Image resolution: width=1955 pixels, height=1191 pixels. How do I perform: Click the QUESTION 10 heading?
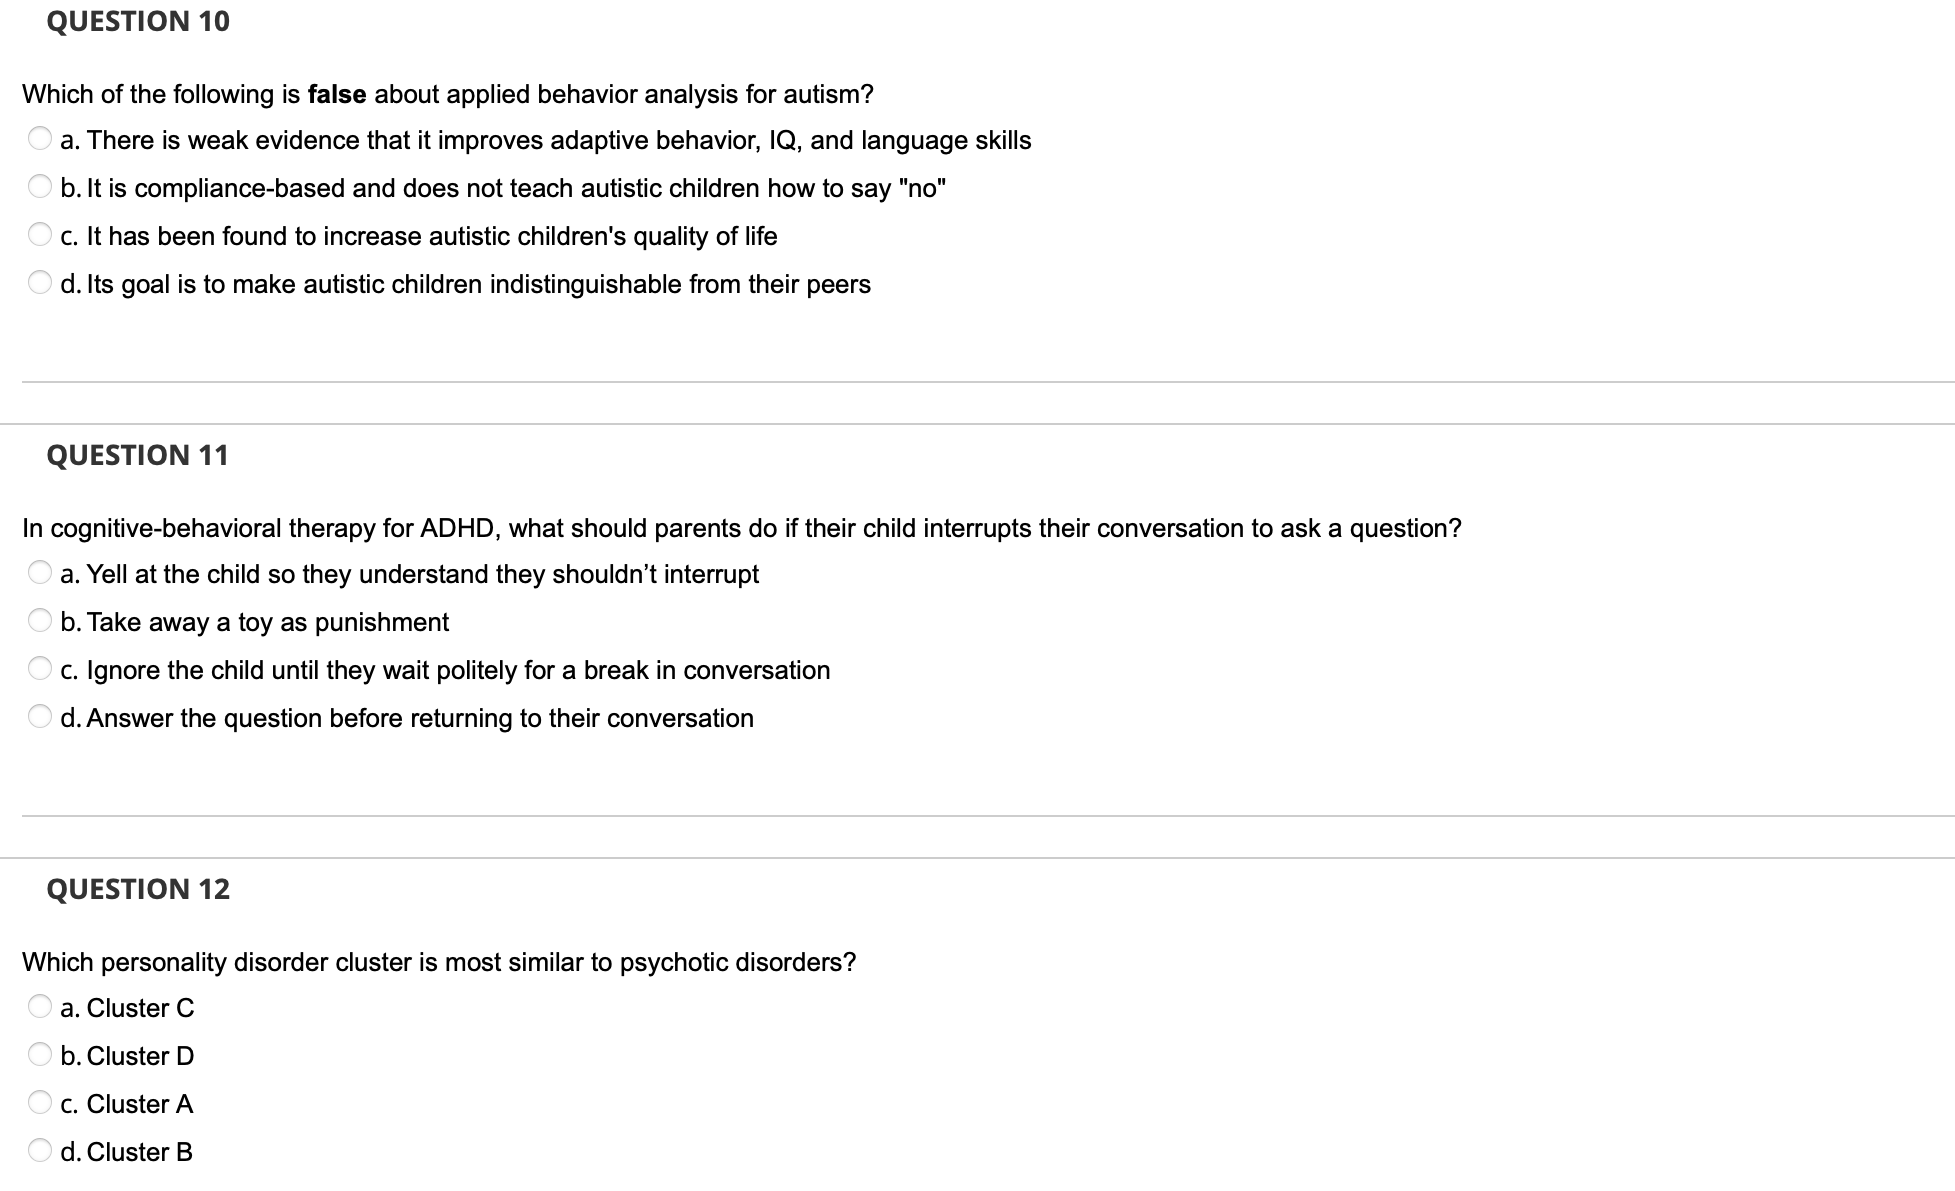click(x=137, y=21)
